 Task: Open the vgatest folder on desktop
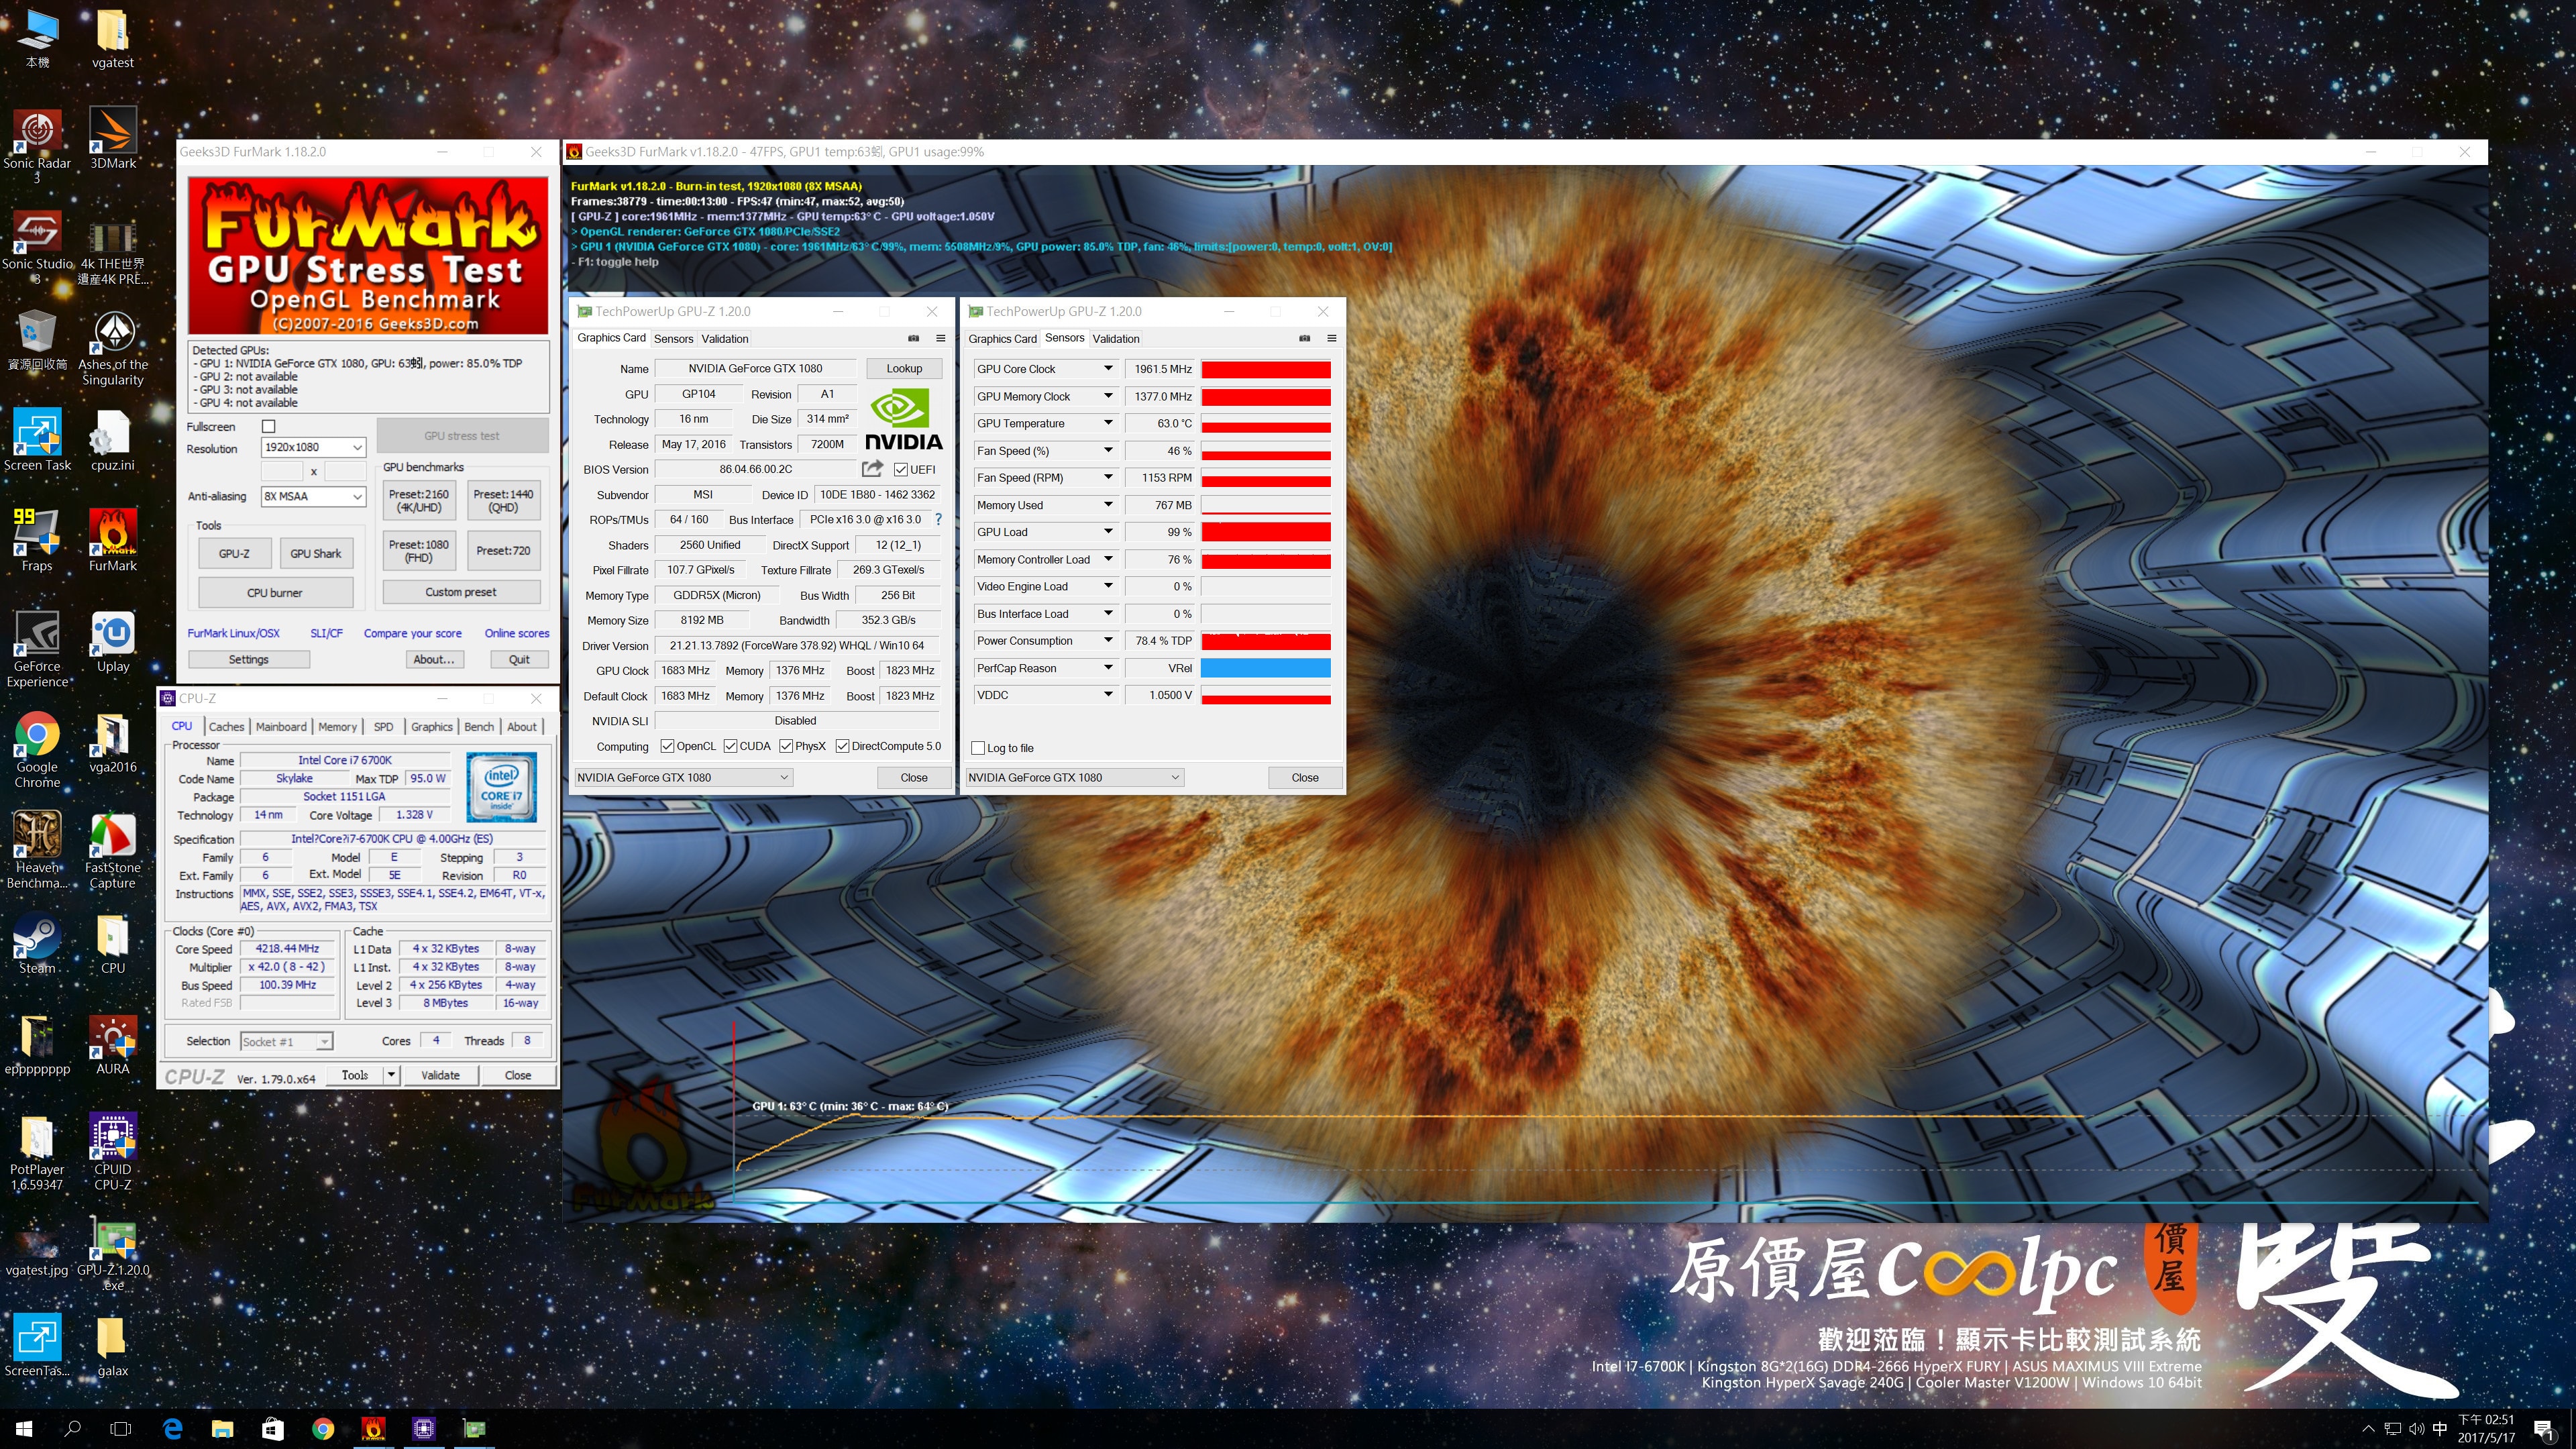point(113,38)
